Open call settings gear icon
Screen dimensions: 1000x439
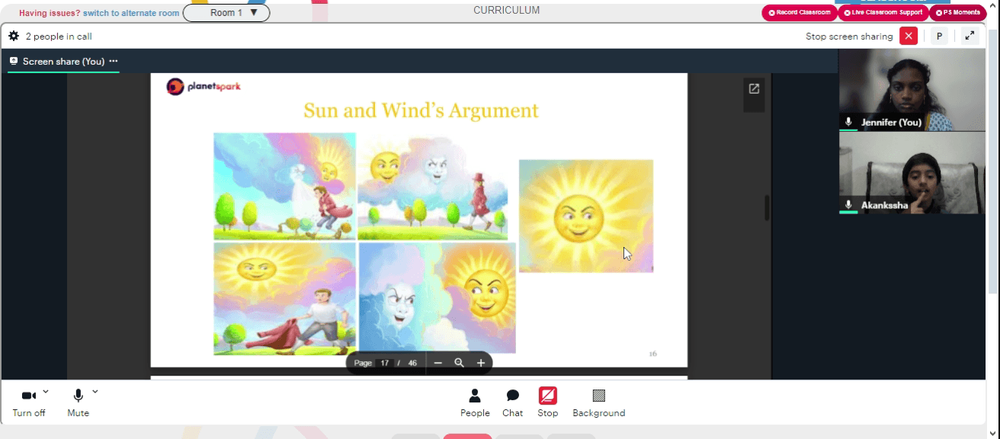click(x=13, y=36)
